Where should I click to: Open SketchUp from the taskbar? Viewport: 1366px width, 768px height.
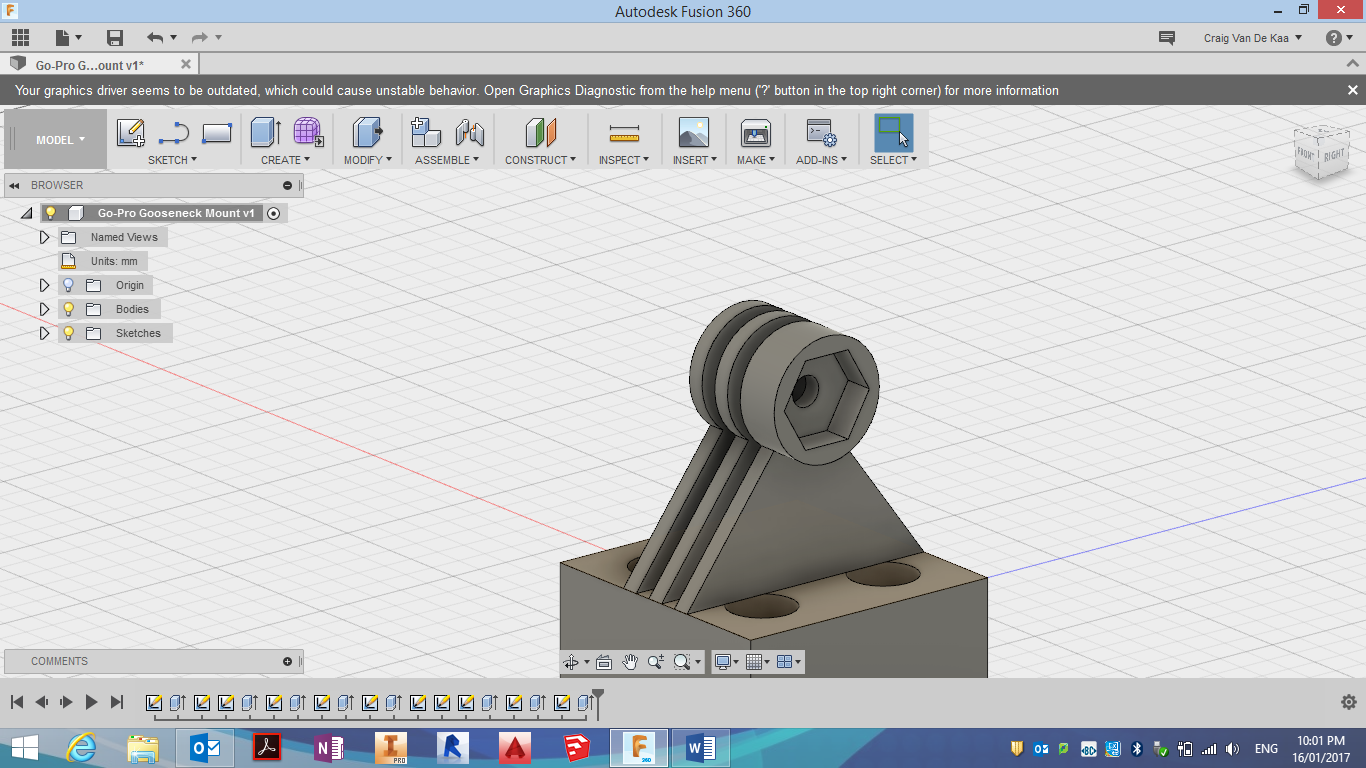(577, 748)
